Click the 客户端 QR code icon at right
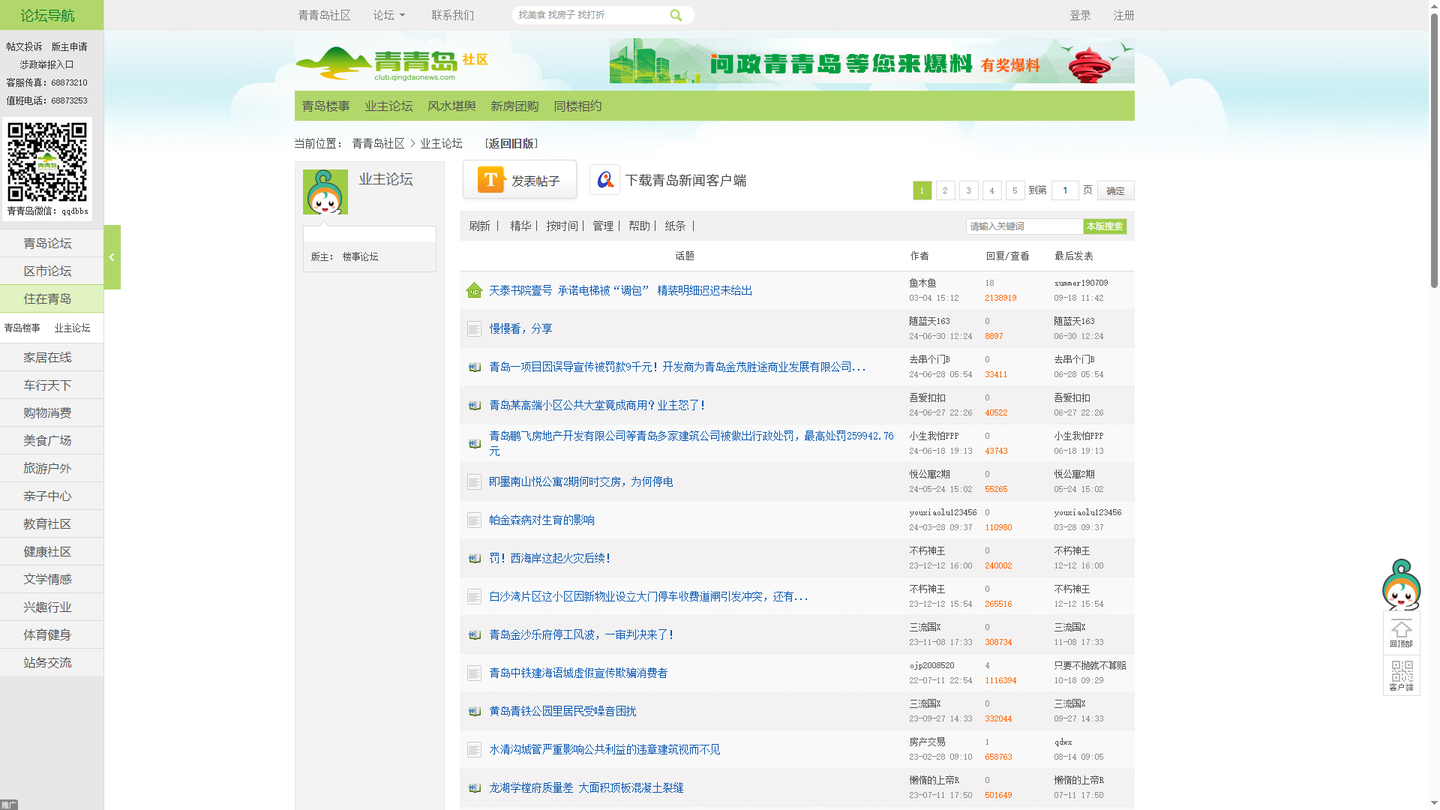This screenshot has height=810, width=1440. click(x=1401, y=675)
